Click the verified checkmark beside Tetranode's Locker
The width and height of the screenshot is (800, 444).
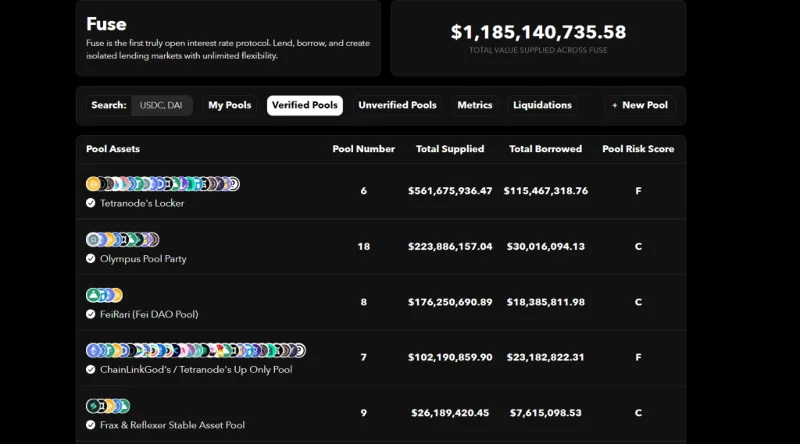[x=91, y=203]
